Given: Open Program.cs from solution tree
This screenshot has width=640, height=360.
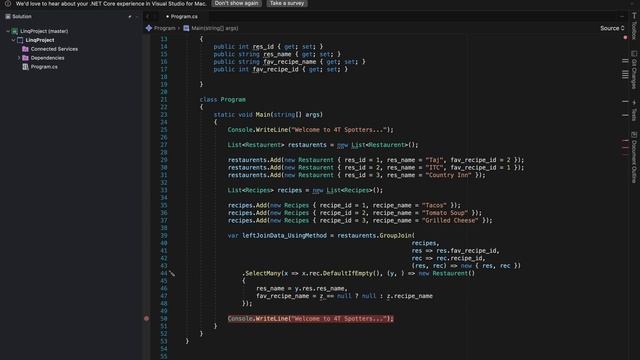Looking at the screenshot, I should pyautogui.click(x=44, y=67).
